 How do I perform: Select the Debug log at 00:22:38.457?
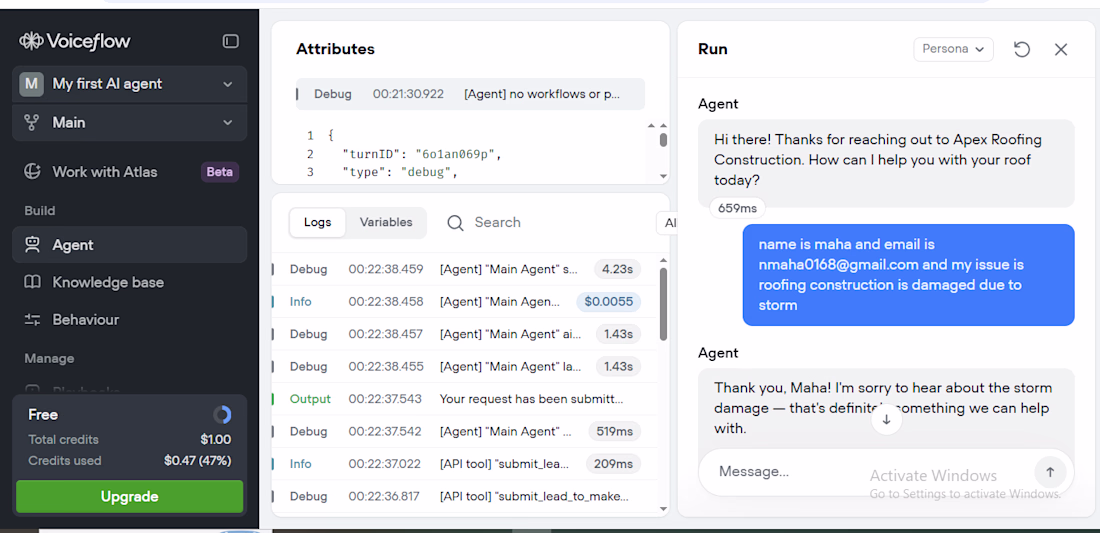click(x=465, y=335)
